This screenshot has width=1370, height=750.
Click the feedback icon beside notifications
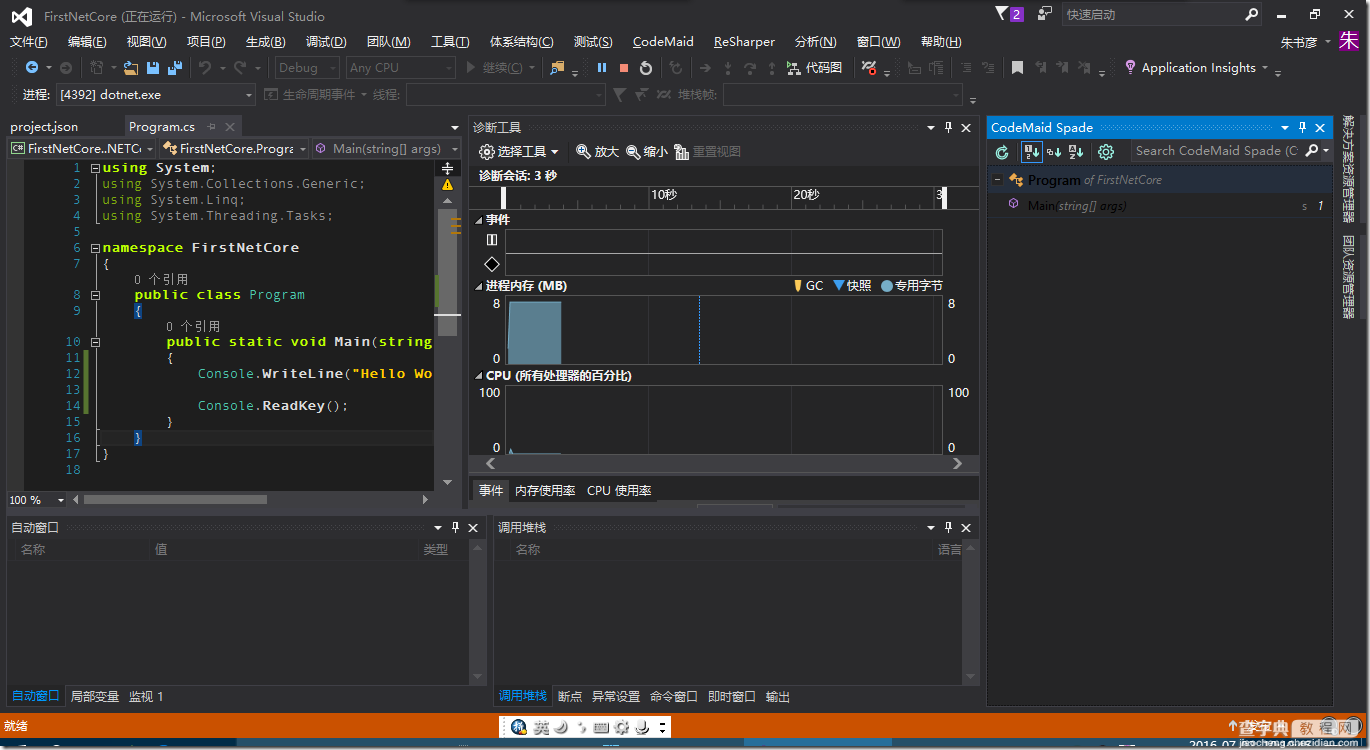(1045, 13)
